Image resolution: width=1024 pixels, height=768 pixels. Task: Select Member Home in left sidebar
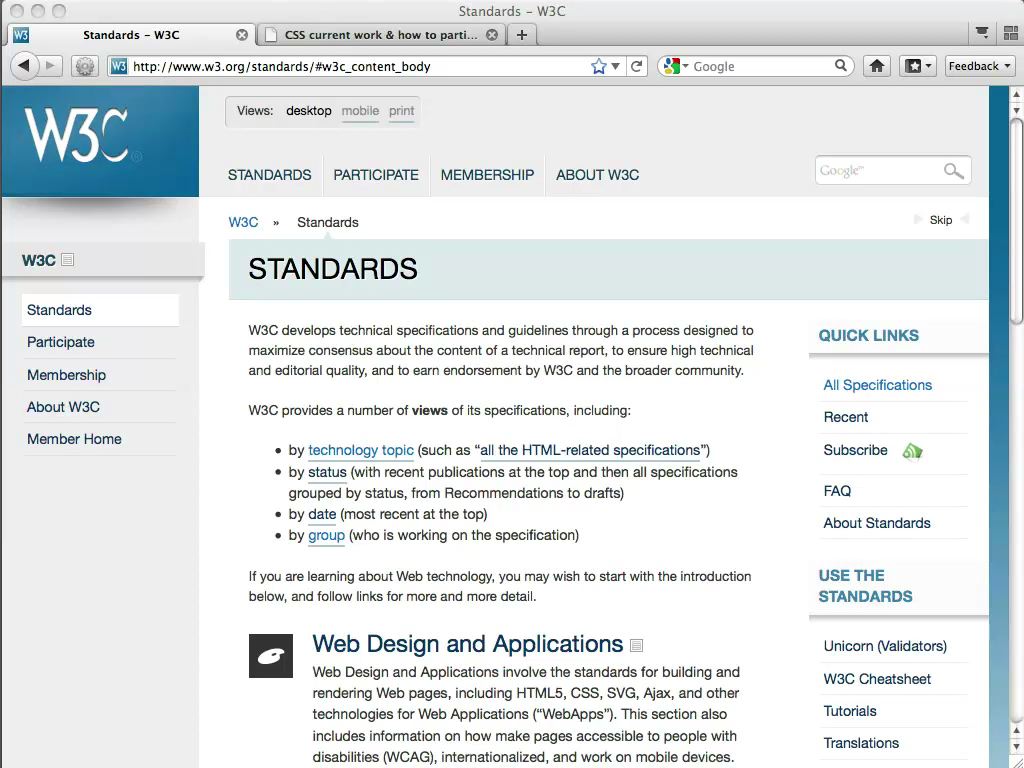100,439
